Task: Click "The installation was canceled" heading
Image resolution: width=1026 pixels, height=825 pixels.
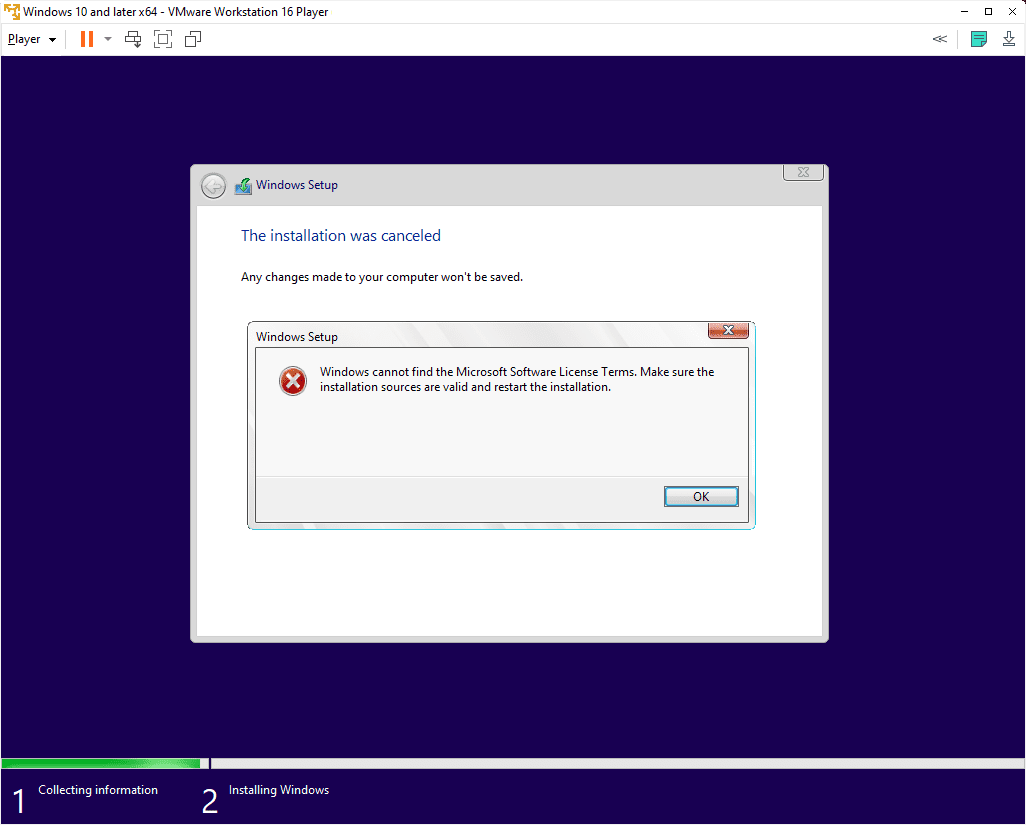Action: [341, 236]
